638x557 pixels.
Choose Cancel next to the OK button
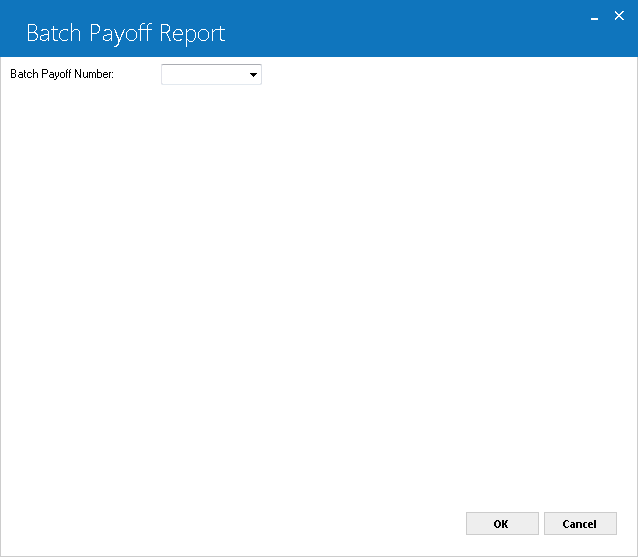coord(580,524)
